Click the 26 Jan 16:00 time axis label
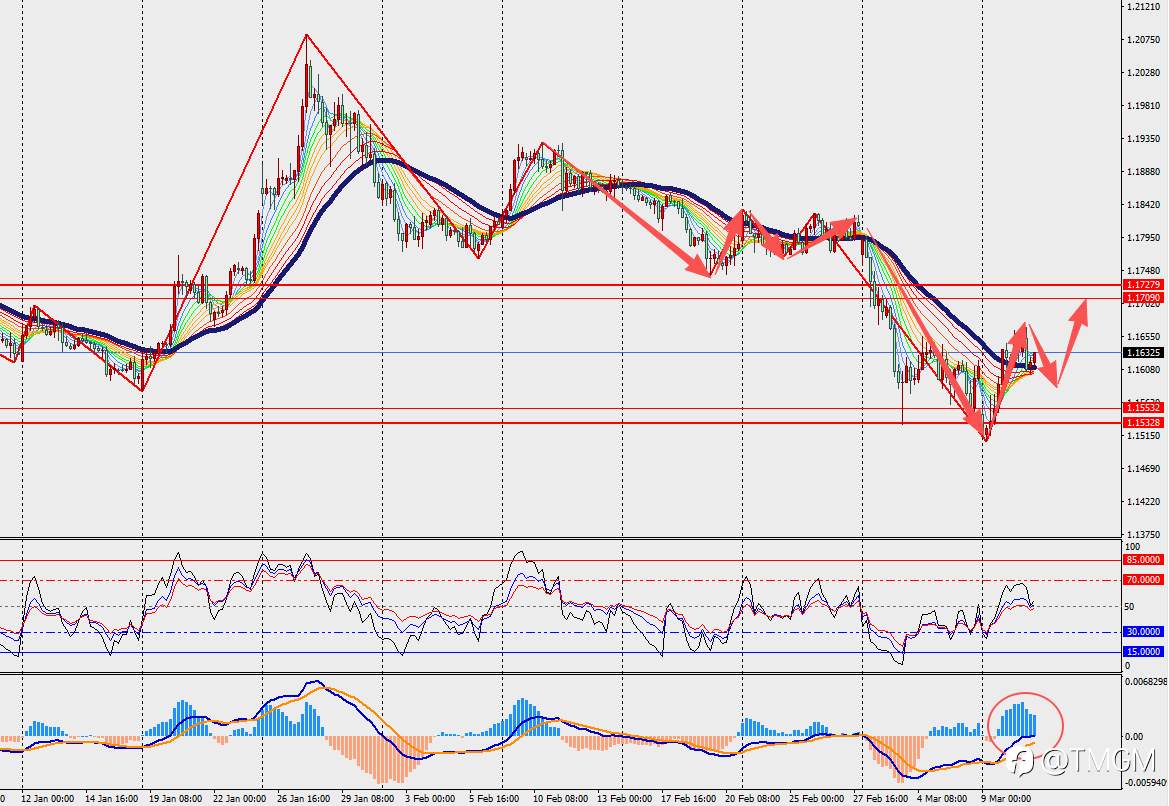 tap(303, 799)
